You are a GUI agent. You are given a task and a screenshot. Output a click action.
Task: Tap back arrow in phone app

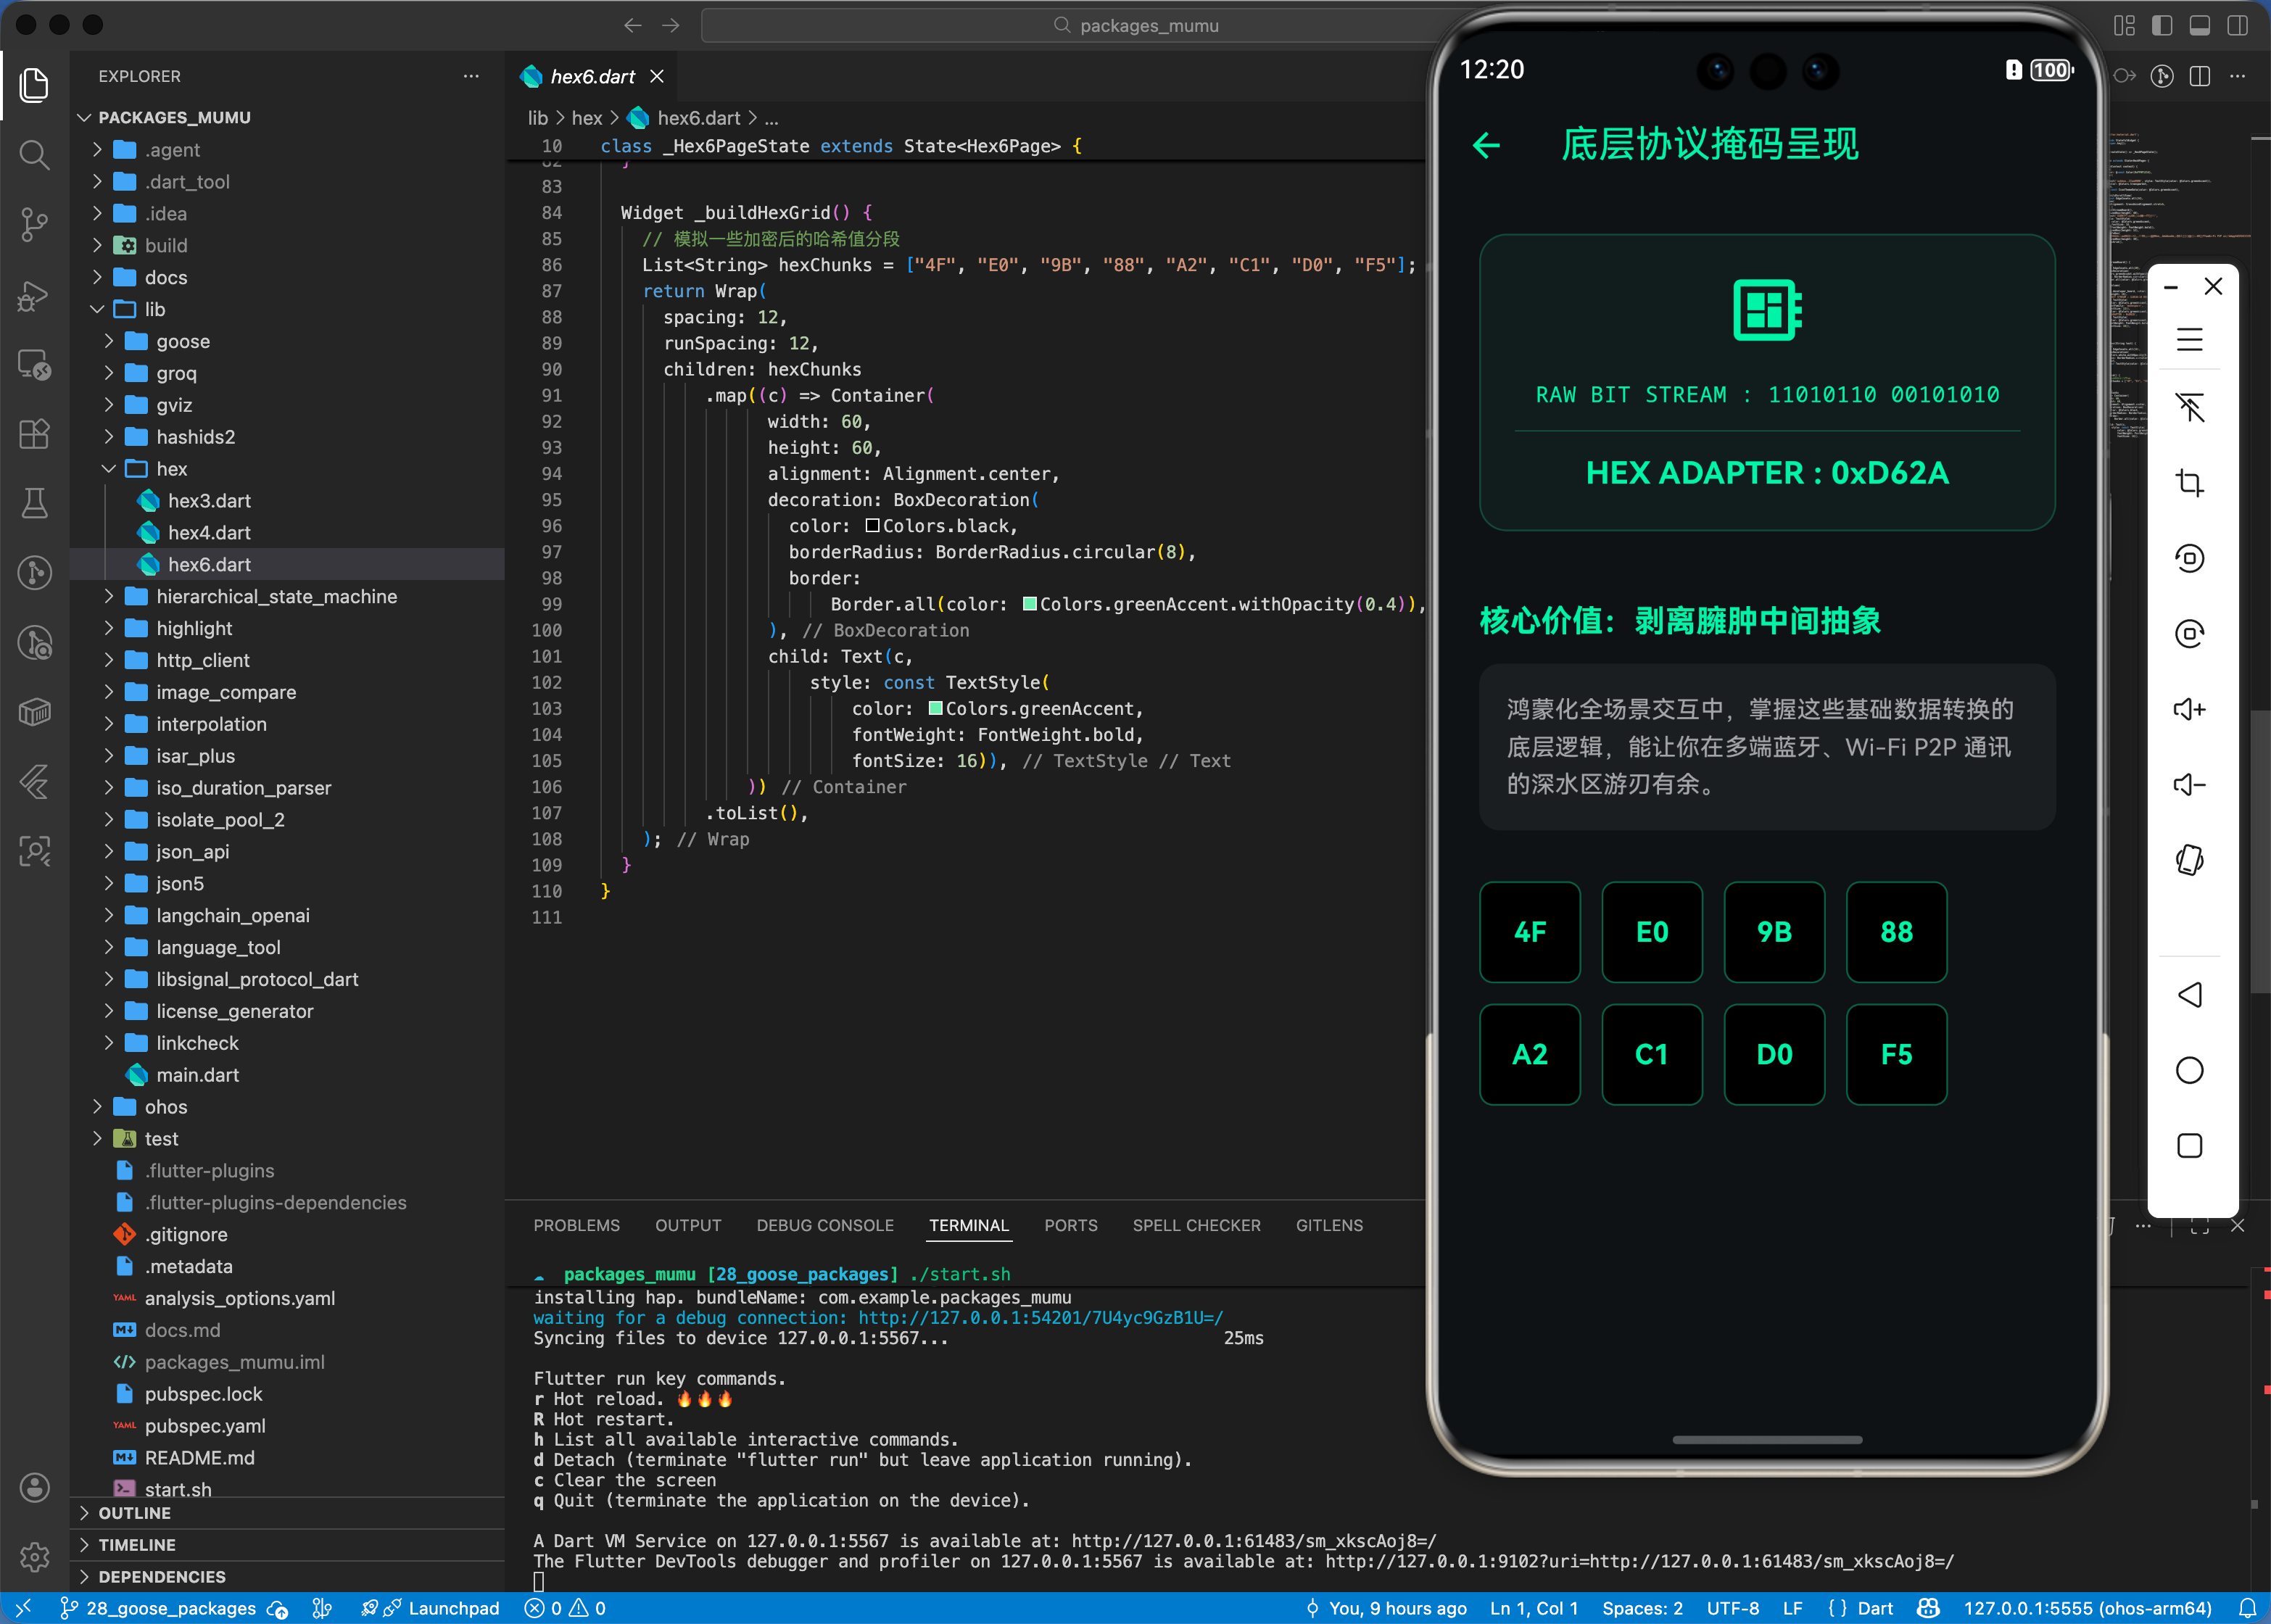point(1487,146)
